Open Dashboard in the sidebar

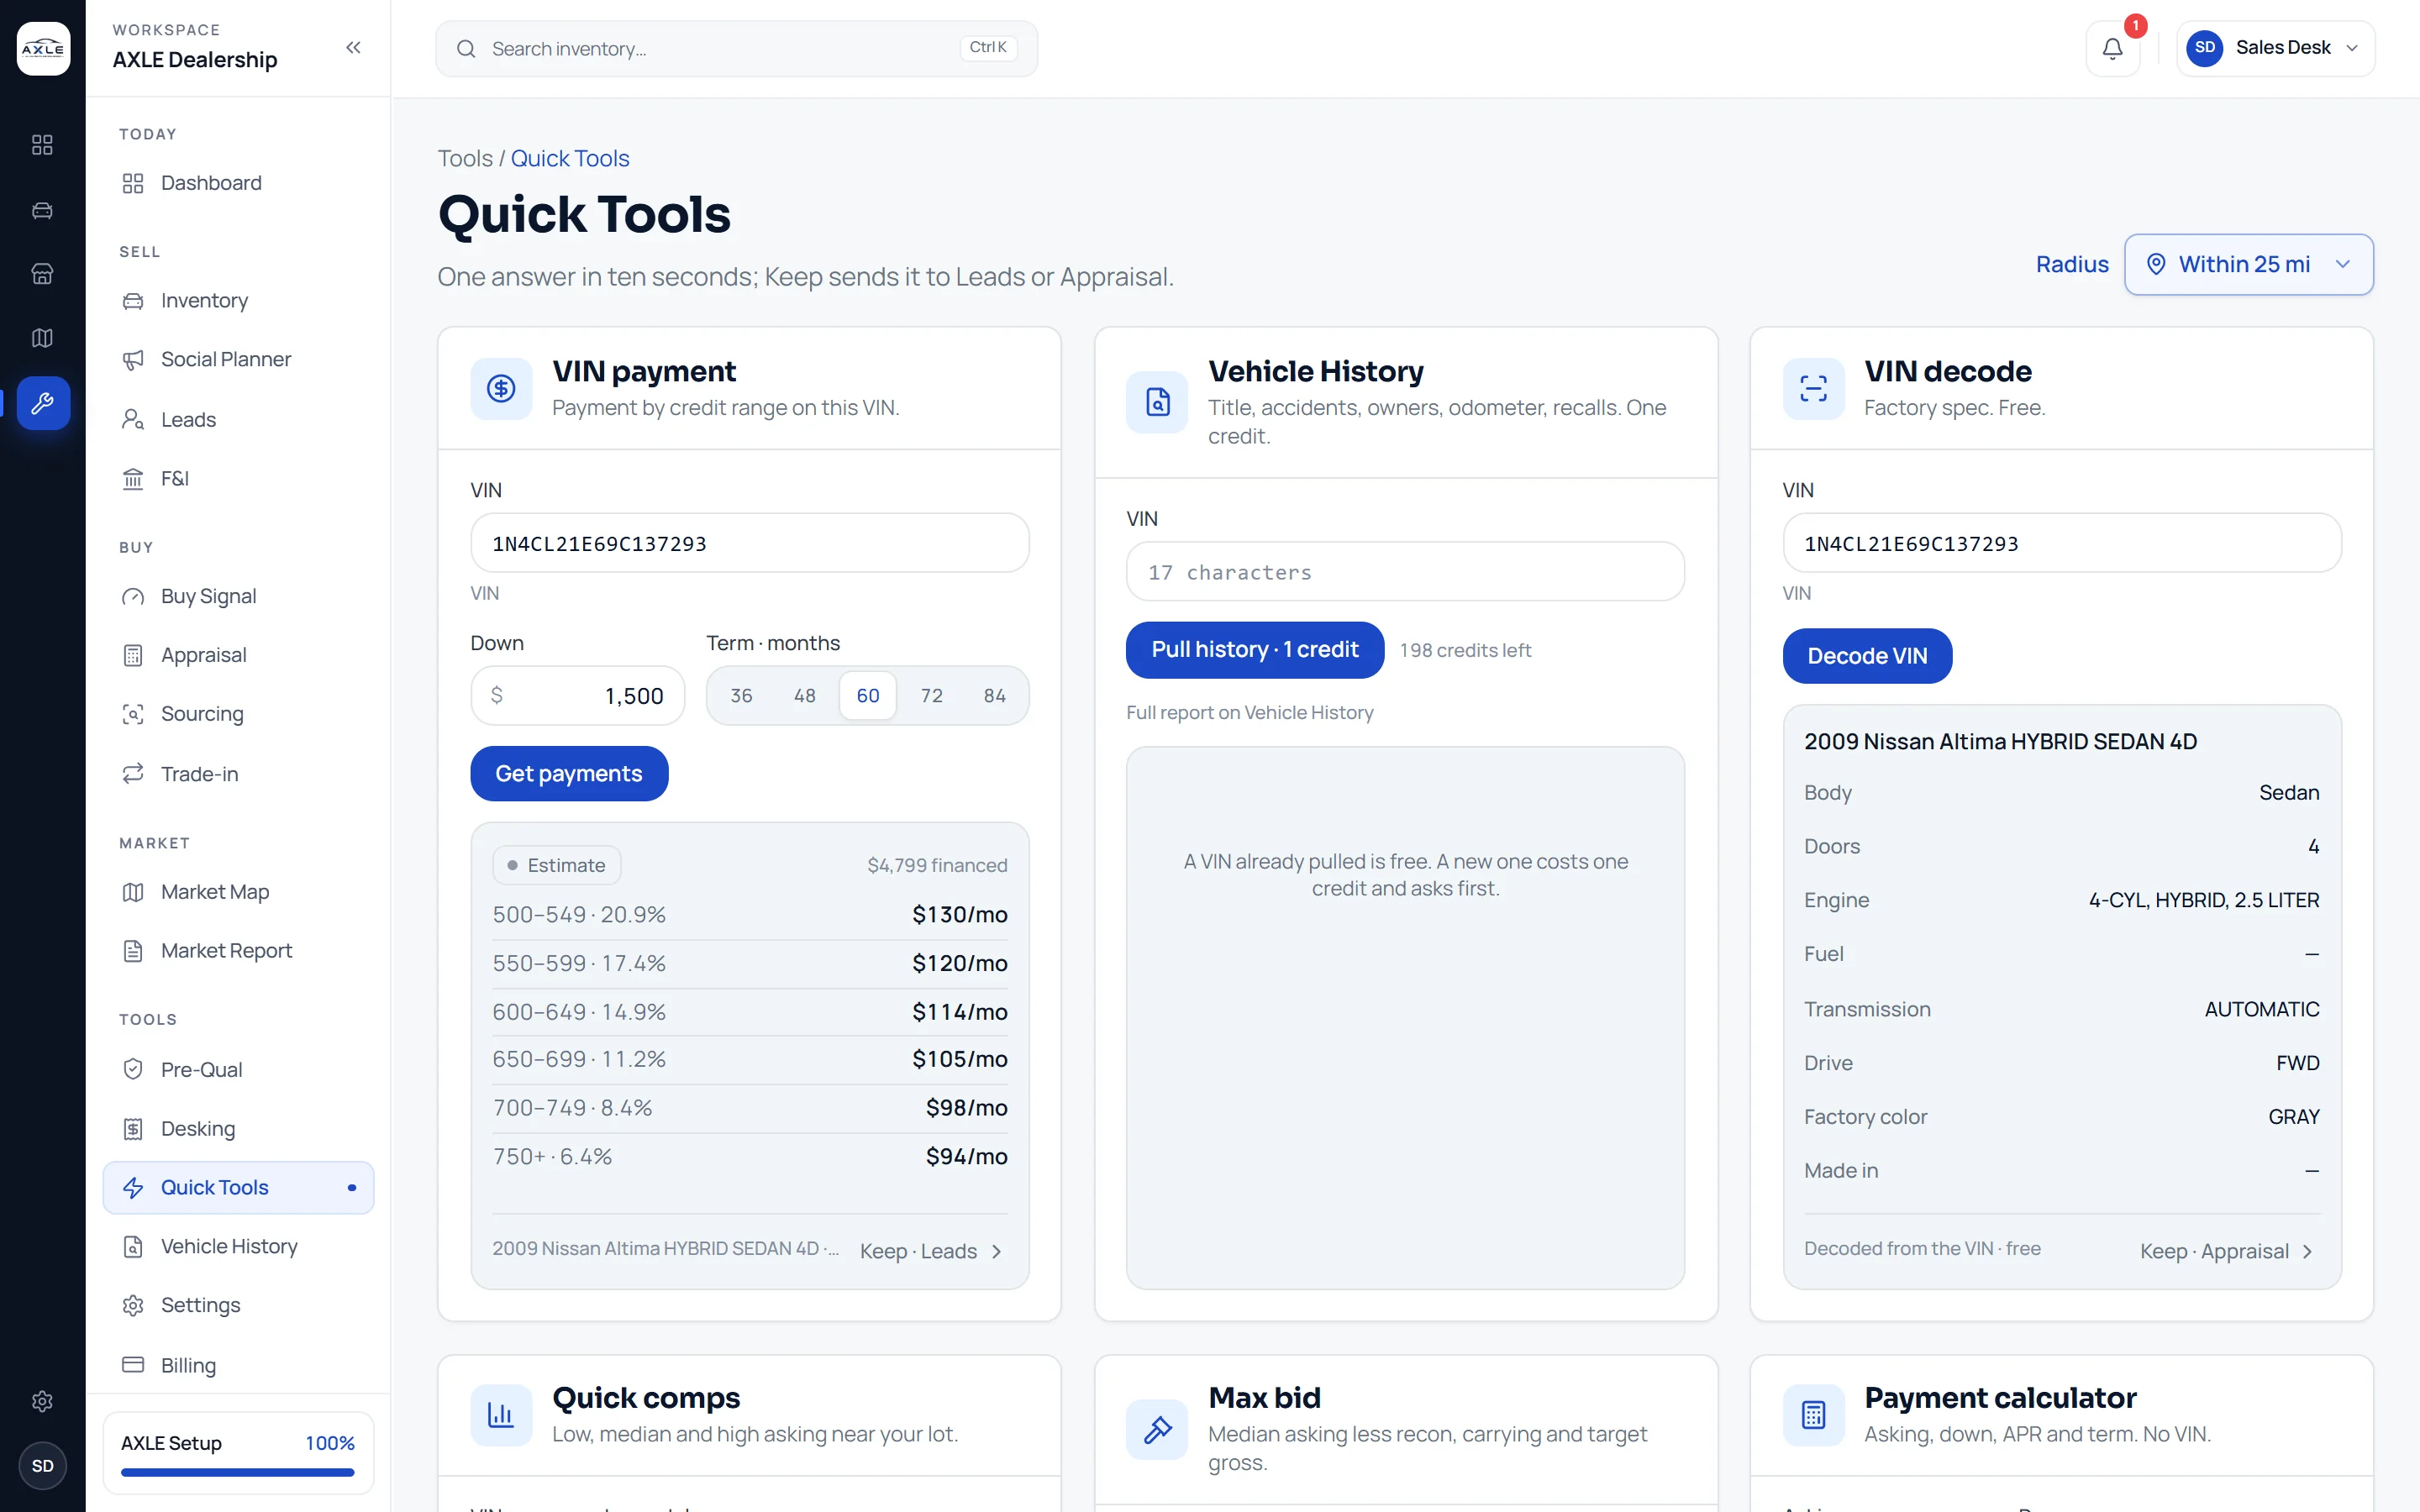tap(238, 183)
